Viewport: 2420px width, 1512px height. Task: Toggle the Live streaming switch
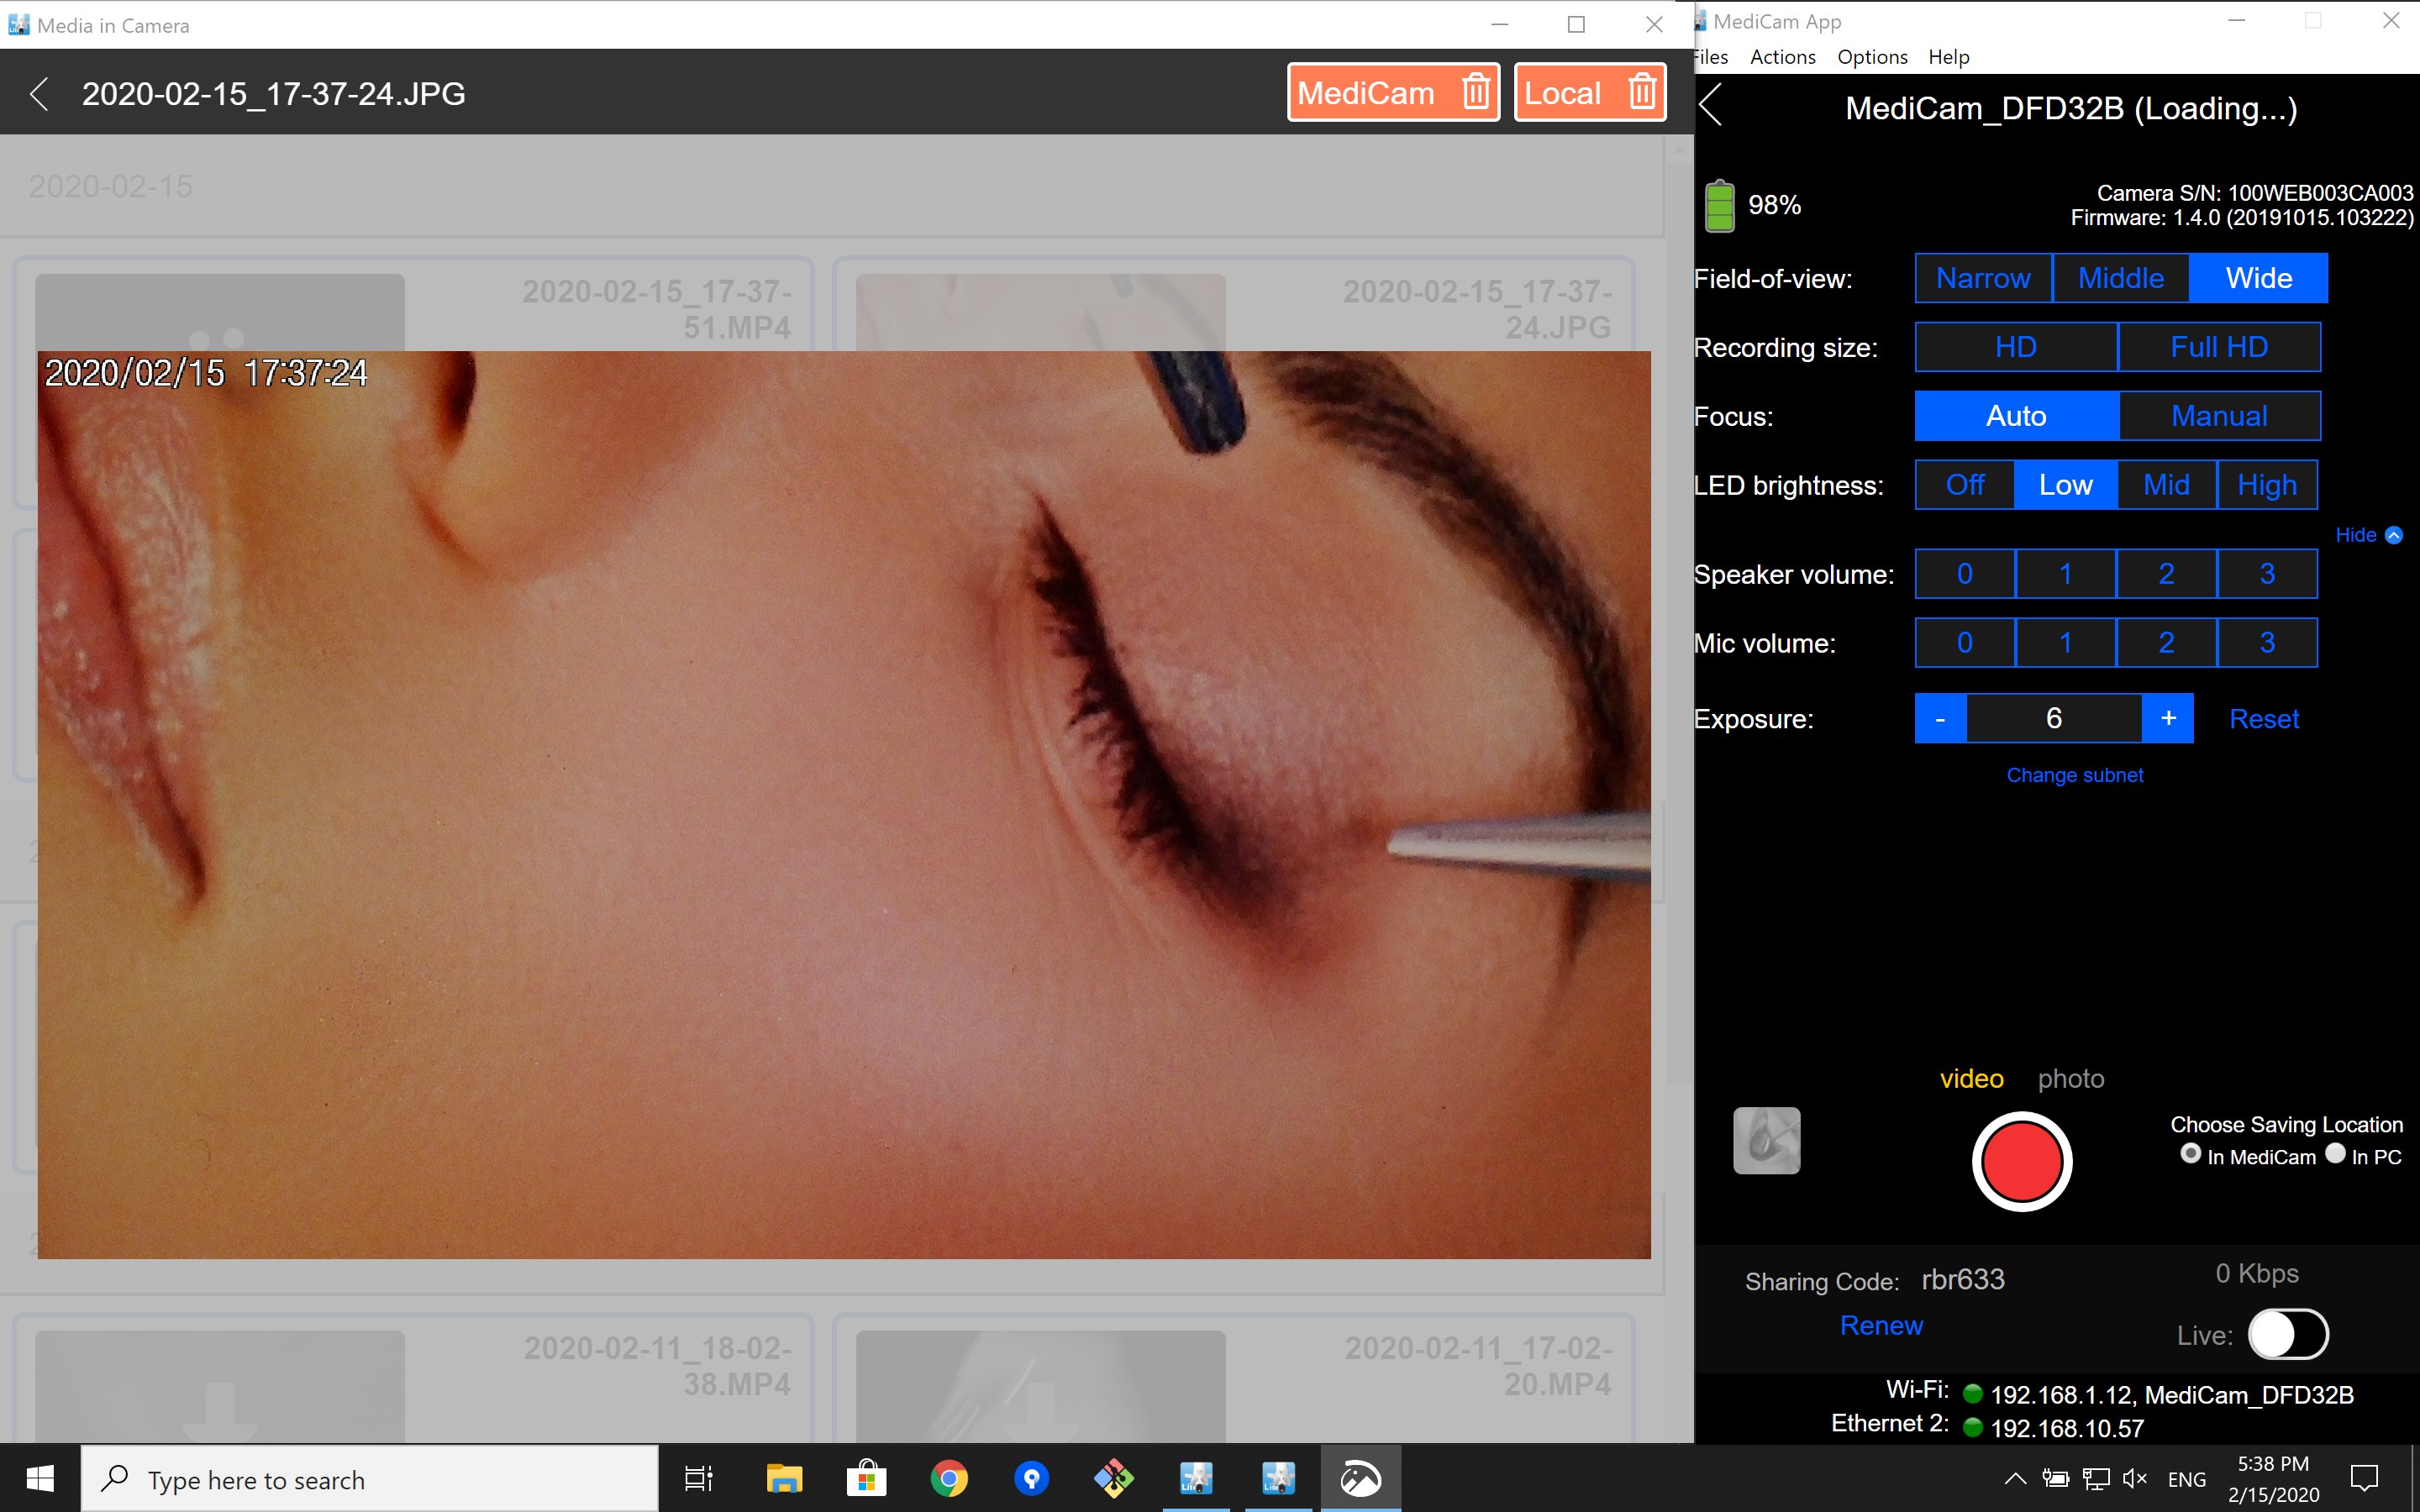coord(2287,1334)
